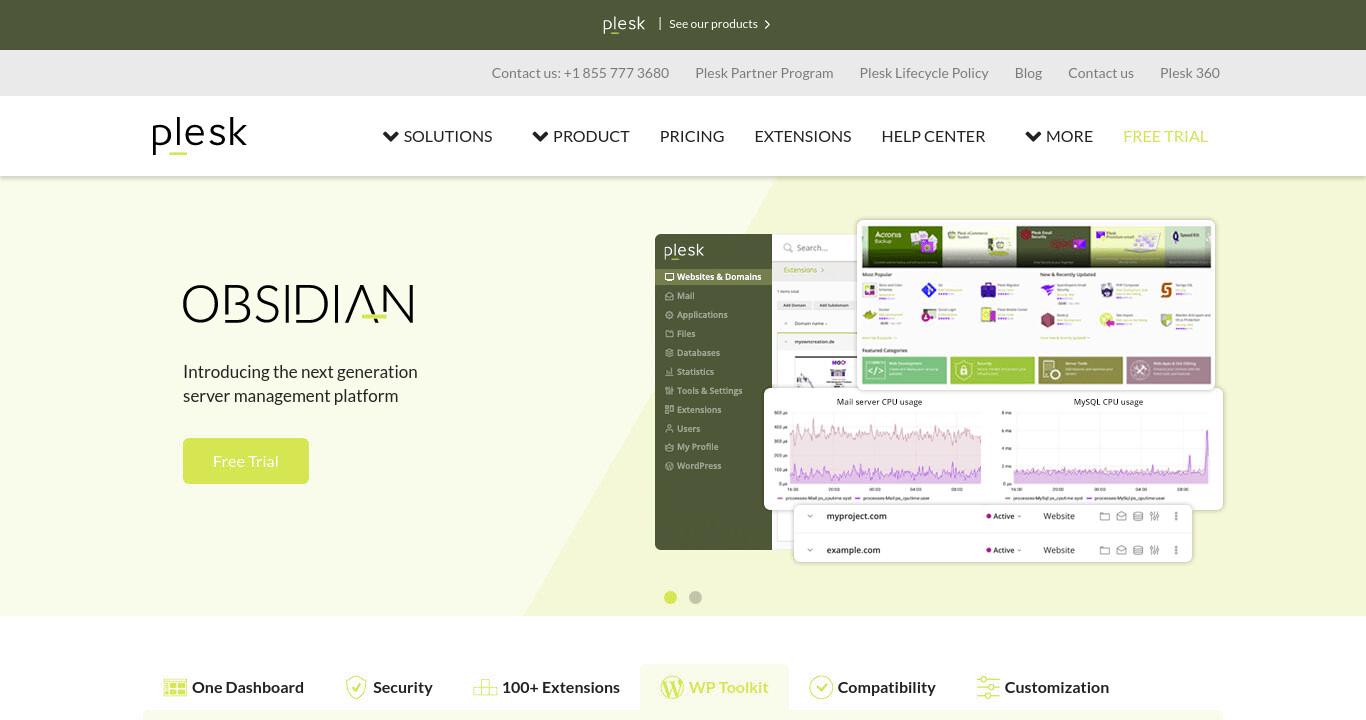Click Statistics in the screenshot sidebar
This screenshot has height=720, width=1366.
[x=689, y=372]
